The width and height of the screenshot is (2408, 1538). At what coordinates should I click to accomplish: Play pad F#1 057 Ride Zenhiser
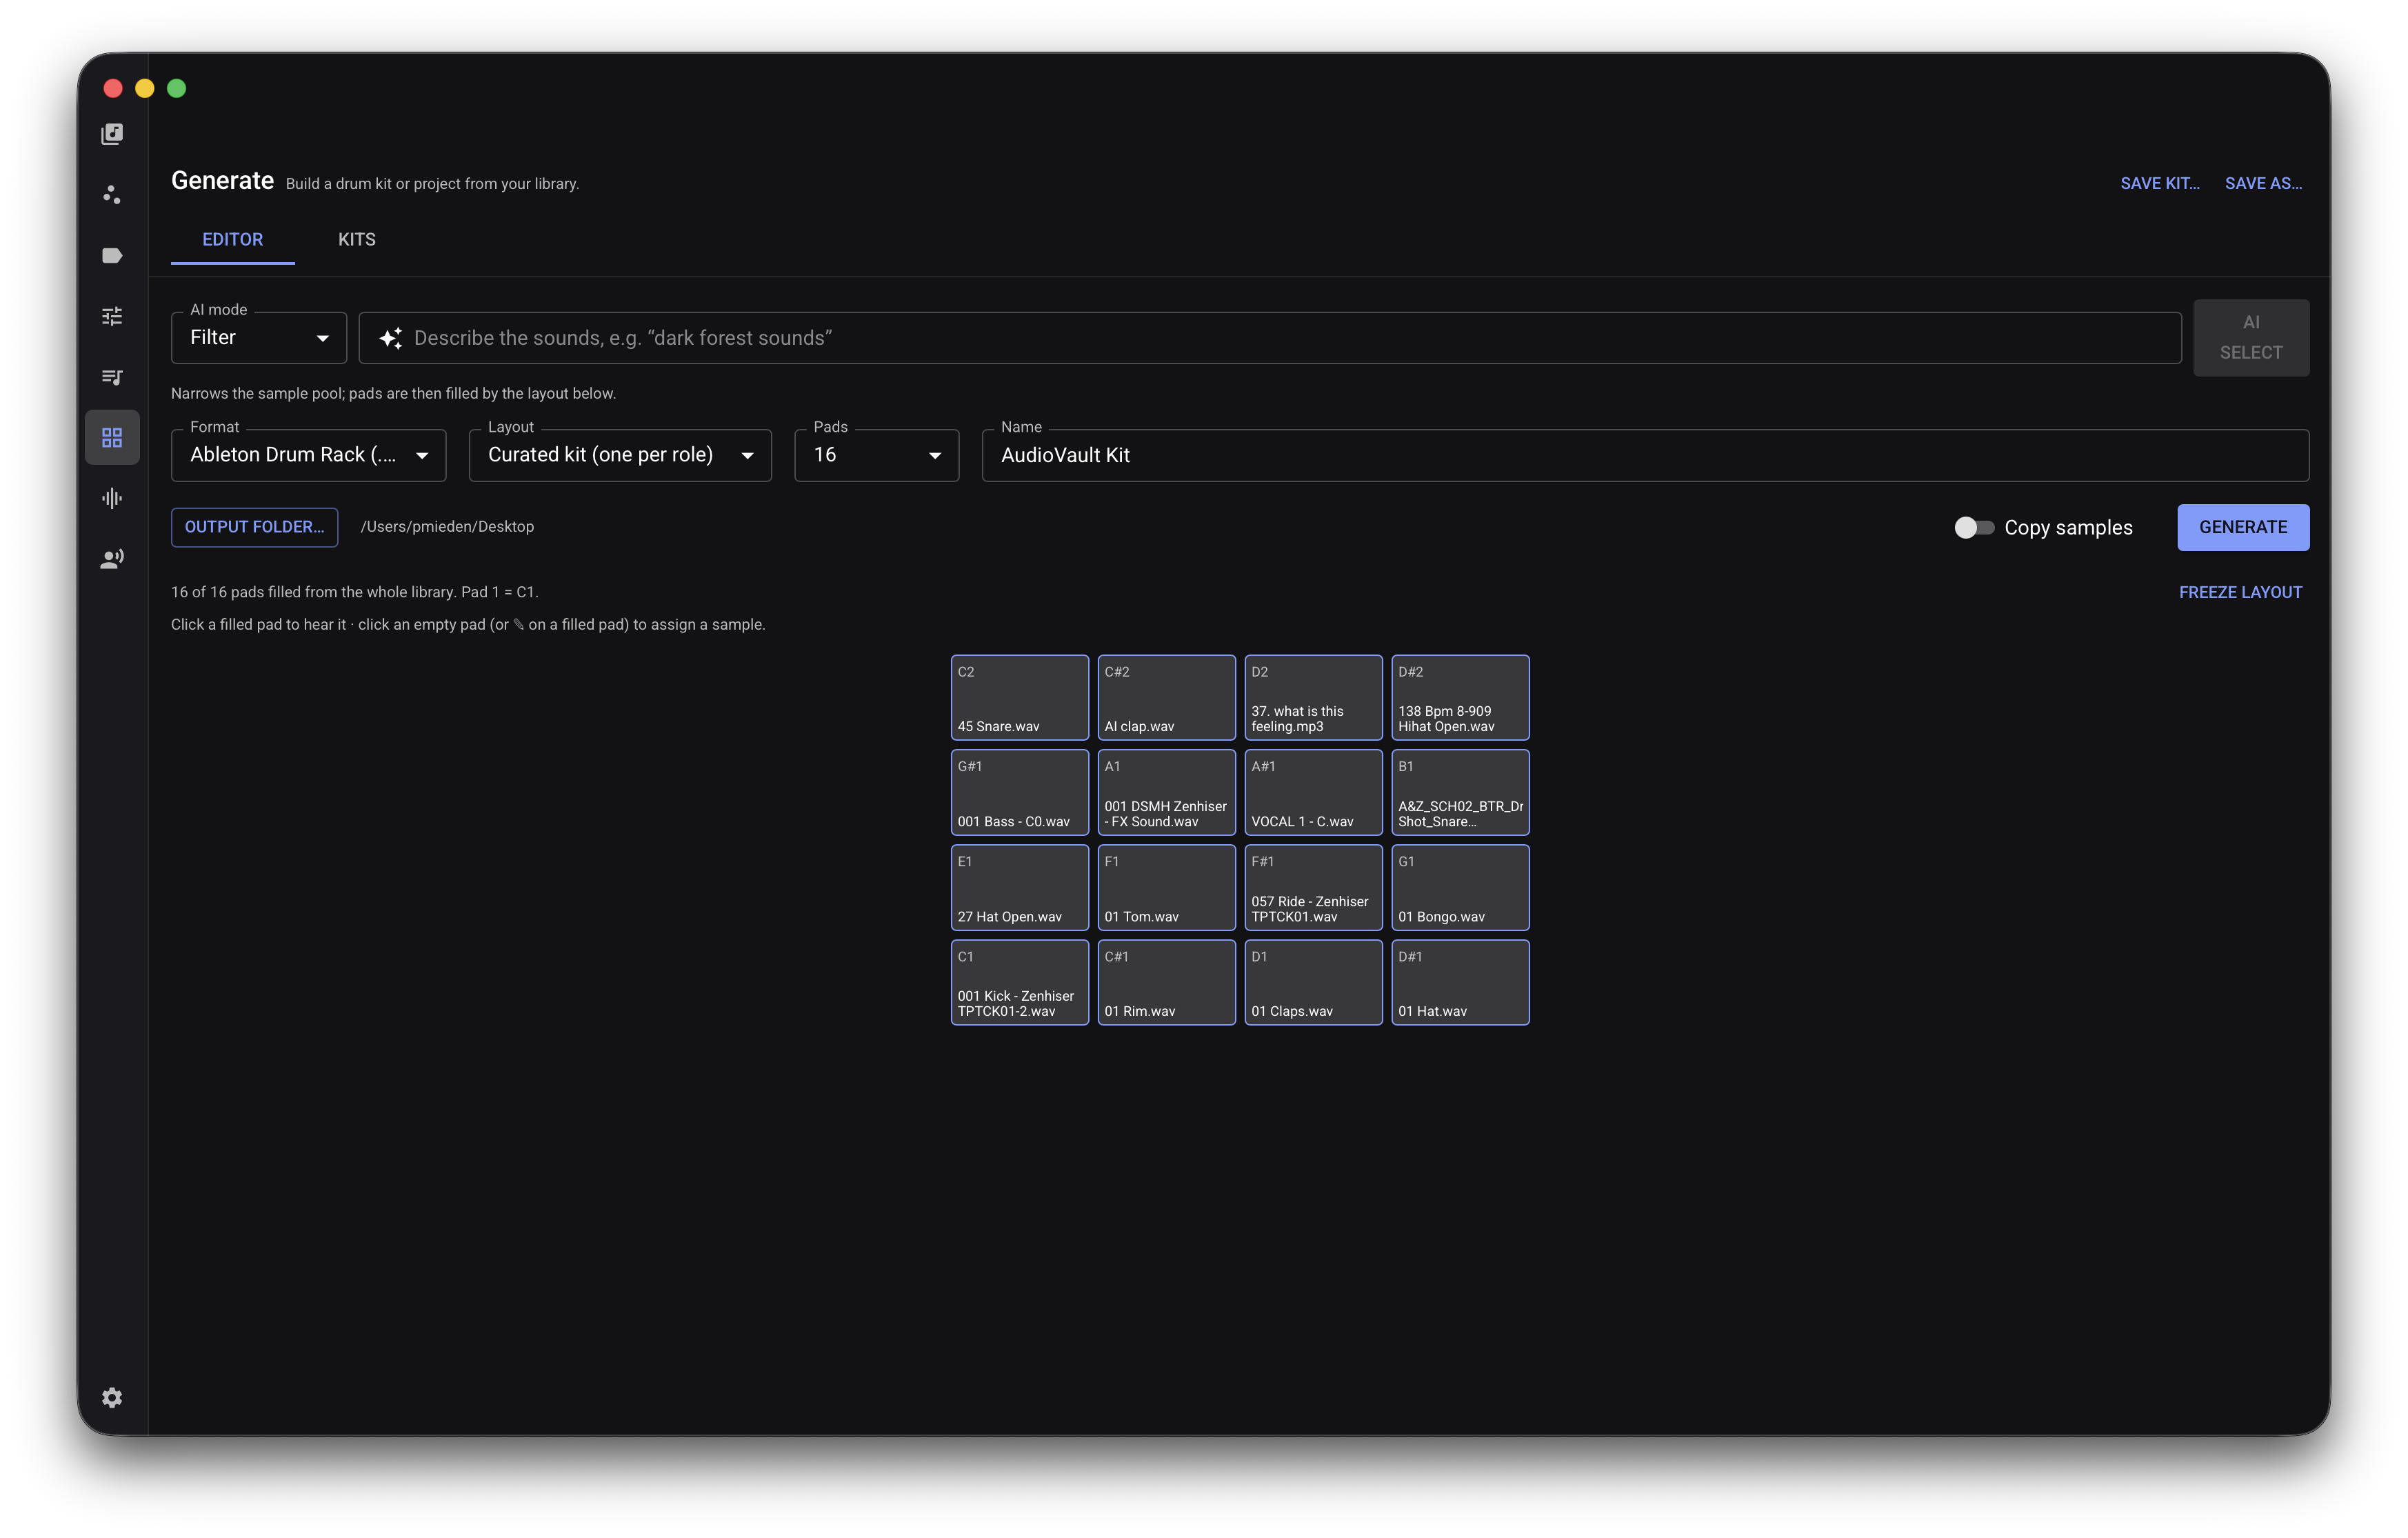click(x=1313, y=888)
